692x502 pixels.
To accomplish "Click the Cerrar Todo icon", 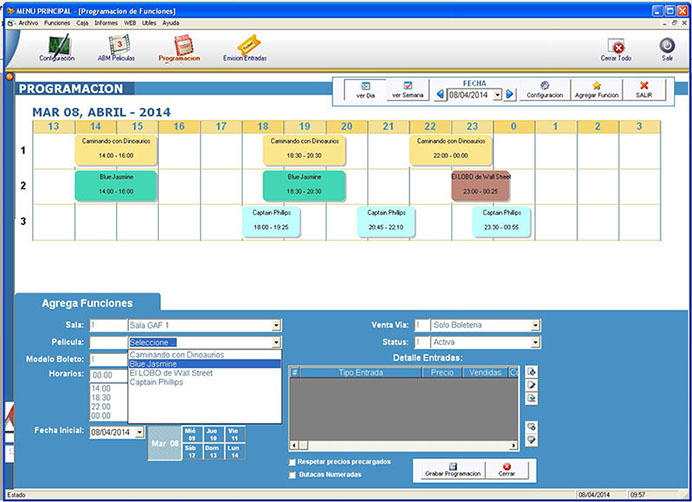I will pyautogui.click(x=616, y=48).
